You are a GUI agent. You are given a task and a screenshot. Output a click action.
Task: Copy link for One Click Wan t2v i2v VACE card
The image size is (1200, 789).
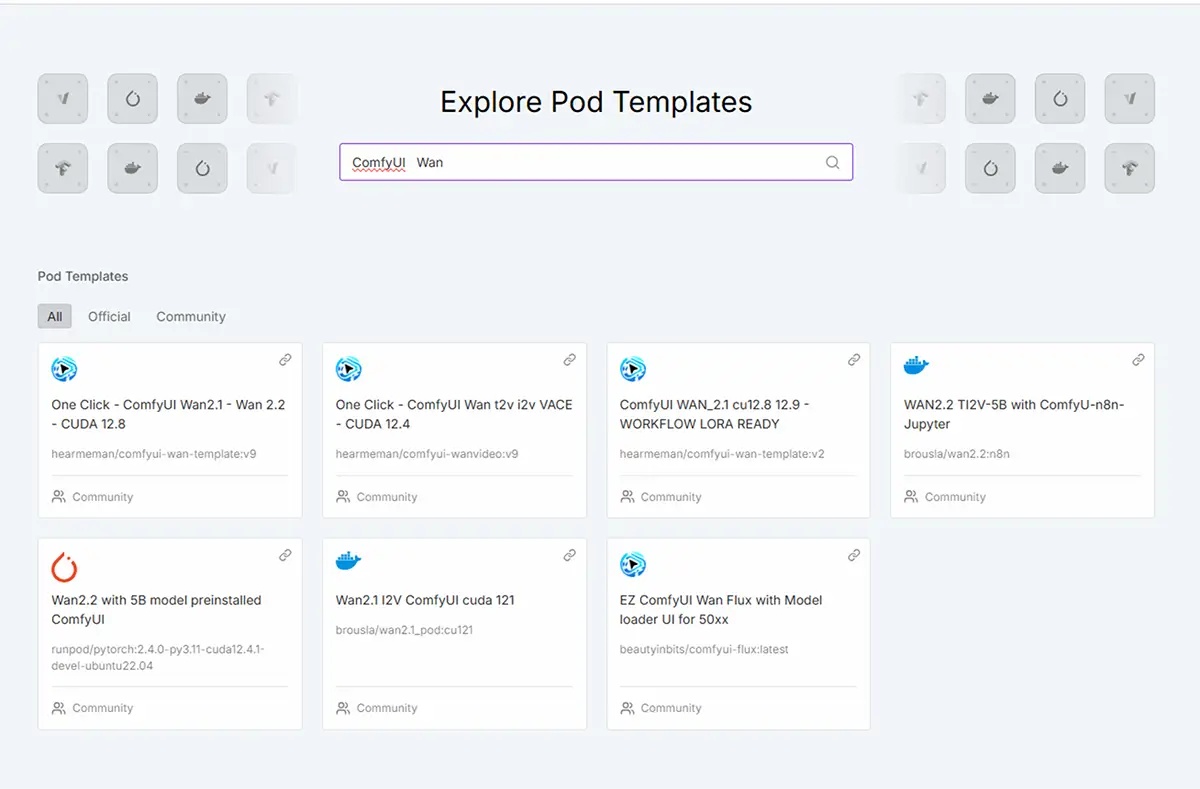tap(570, 360)
